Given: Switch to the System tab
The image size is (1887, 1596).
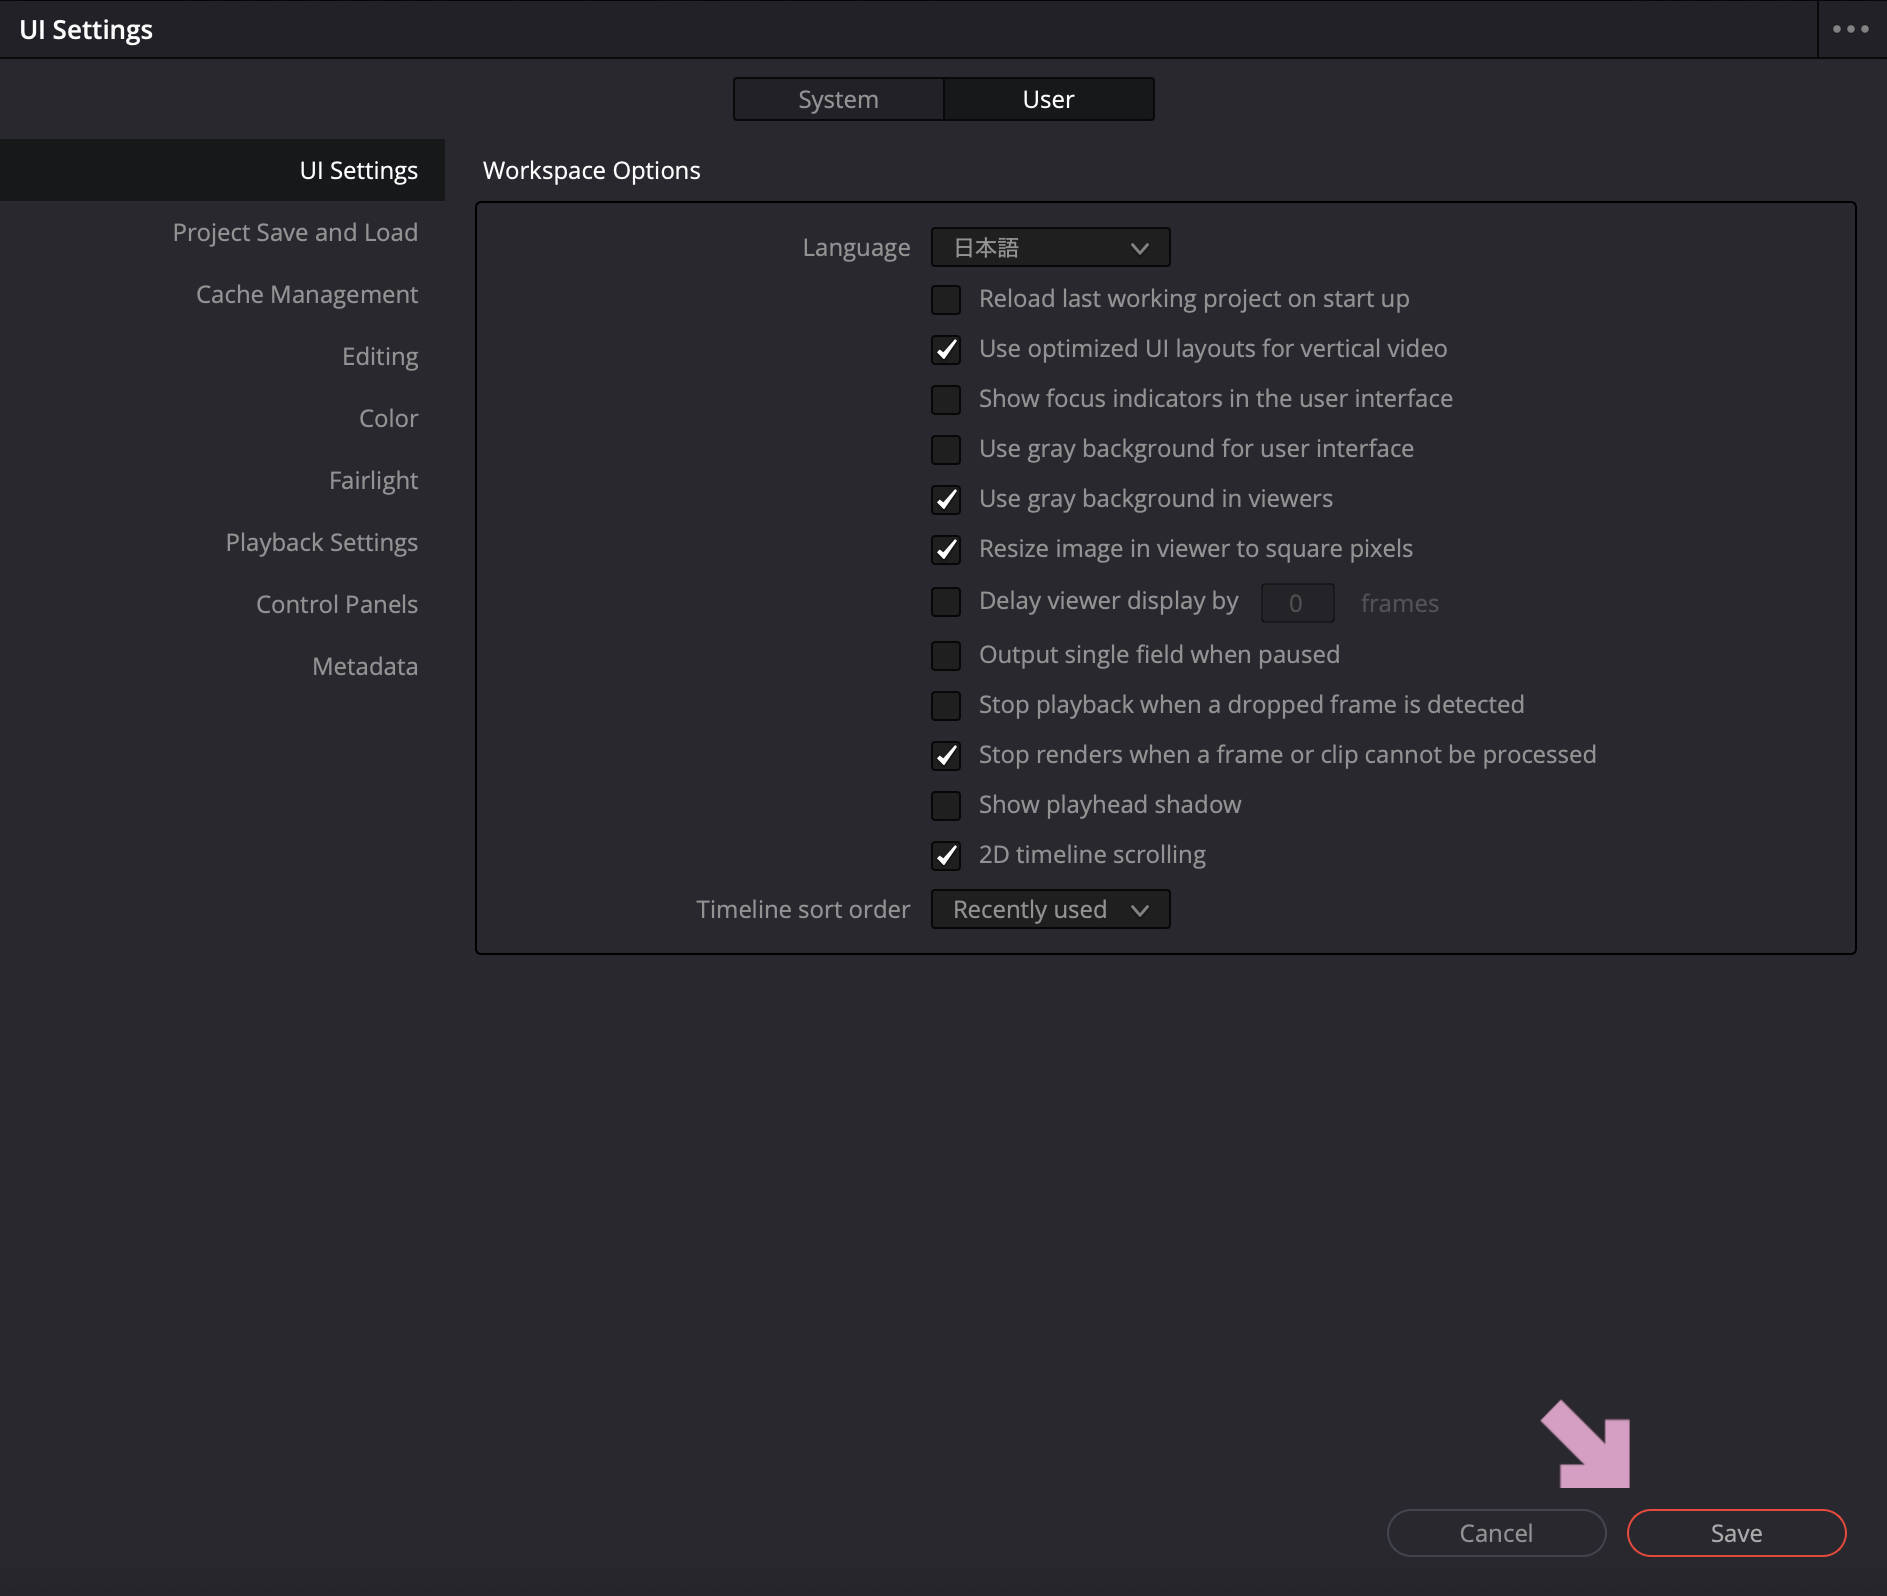Looking at the screenshot, I should pos(838,98).
